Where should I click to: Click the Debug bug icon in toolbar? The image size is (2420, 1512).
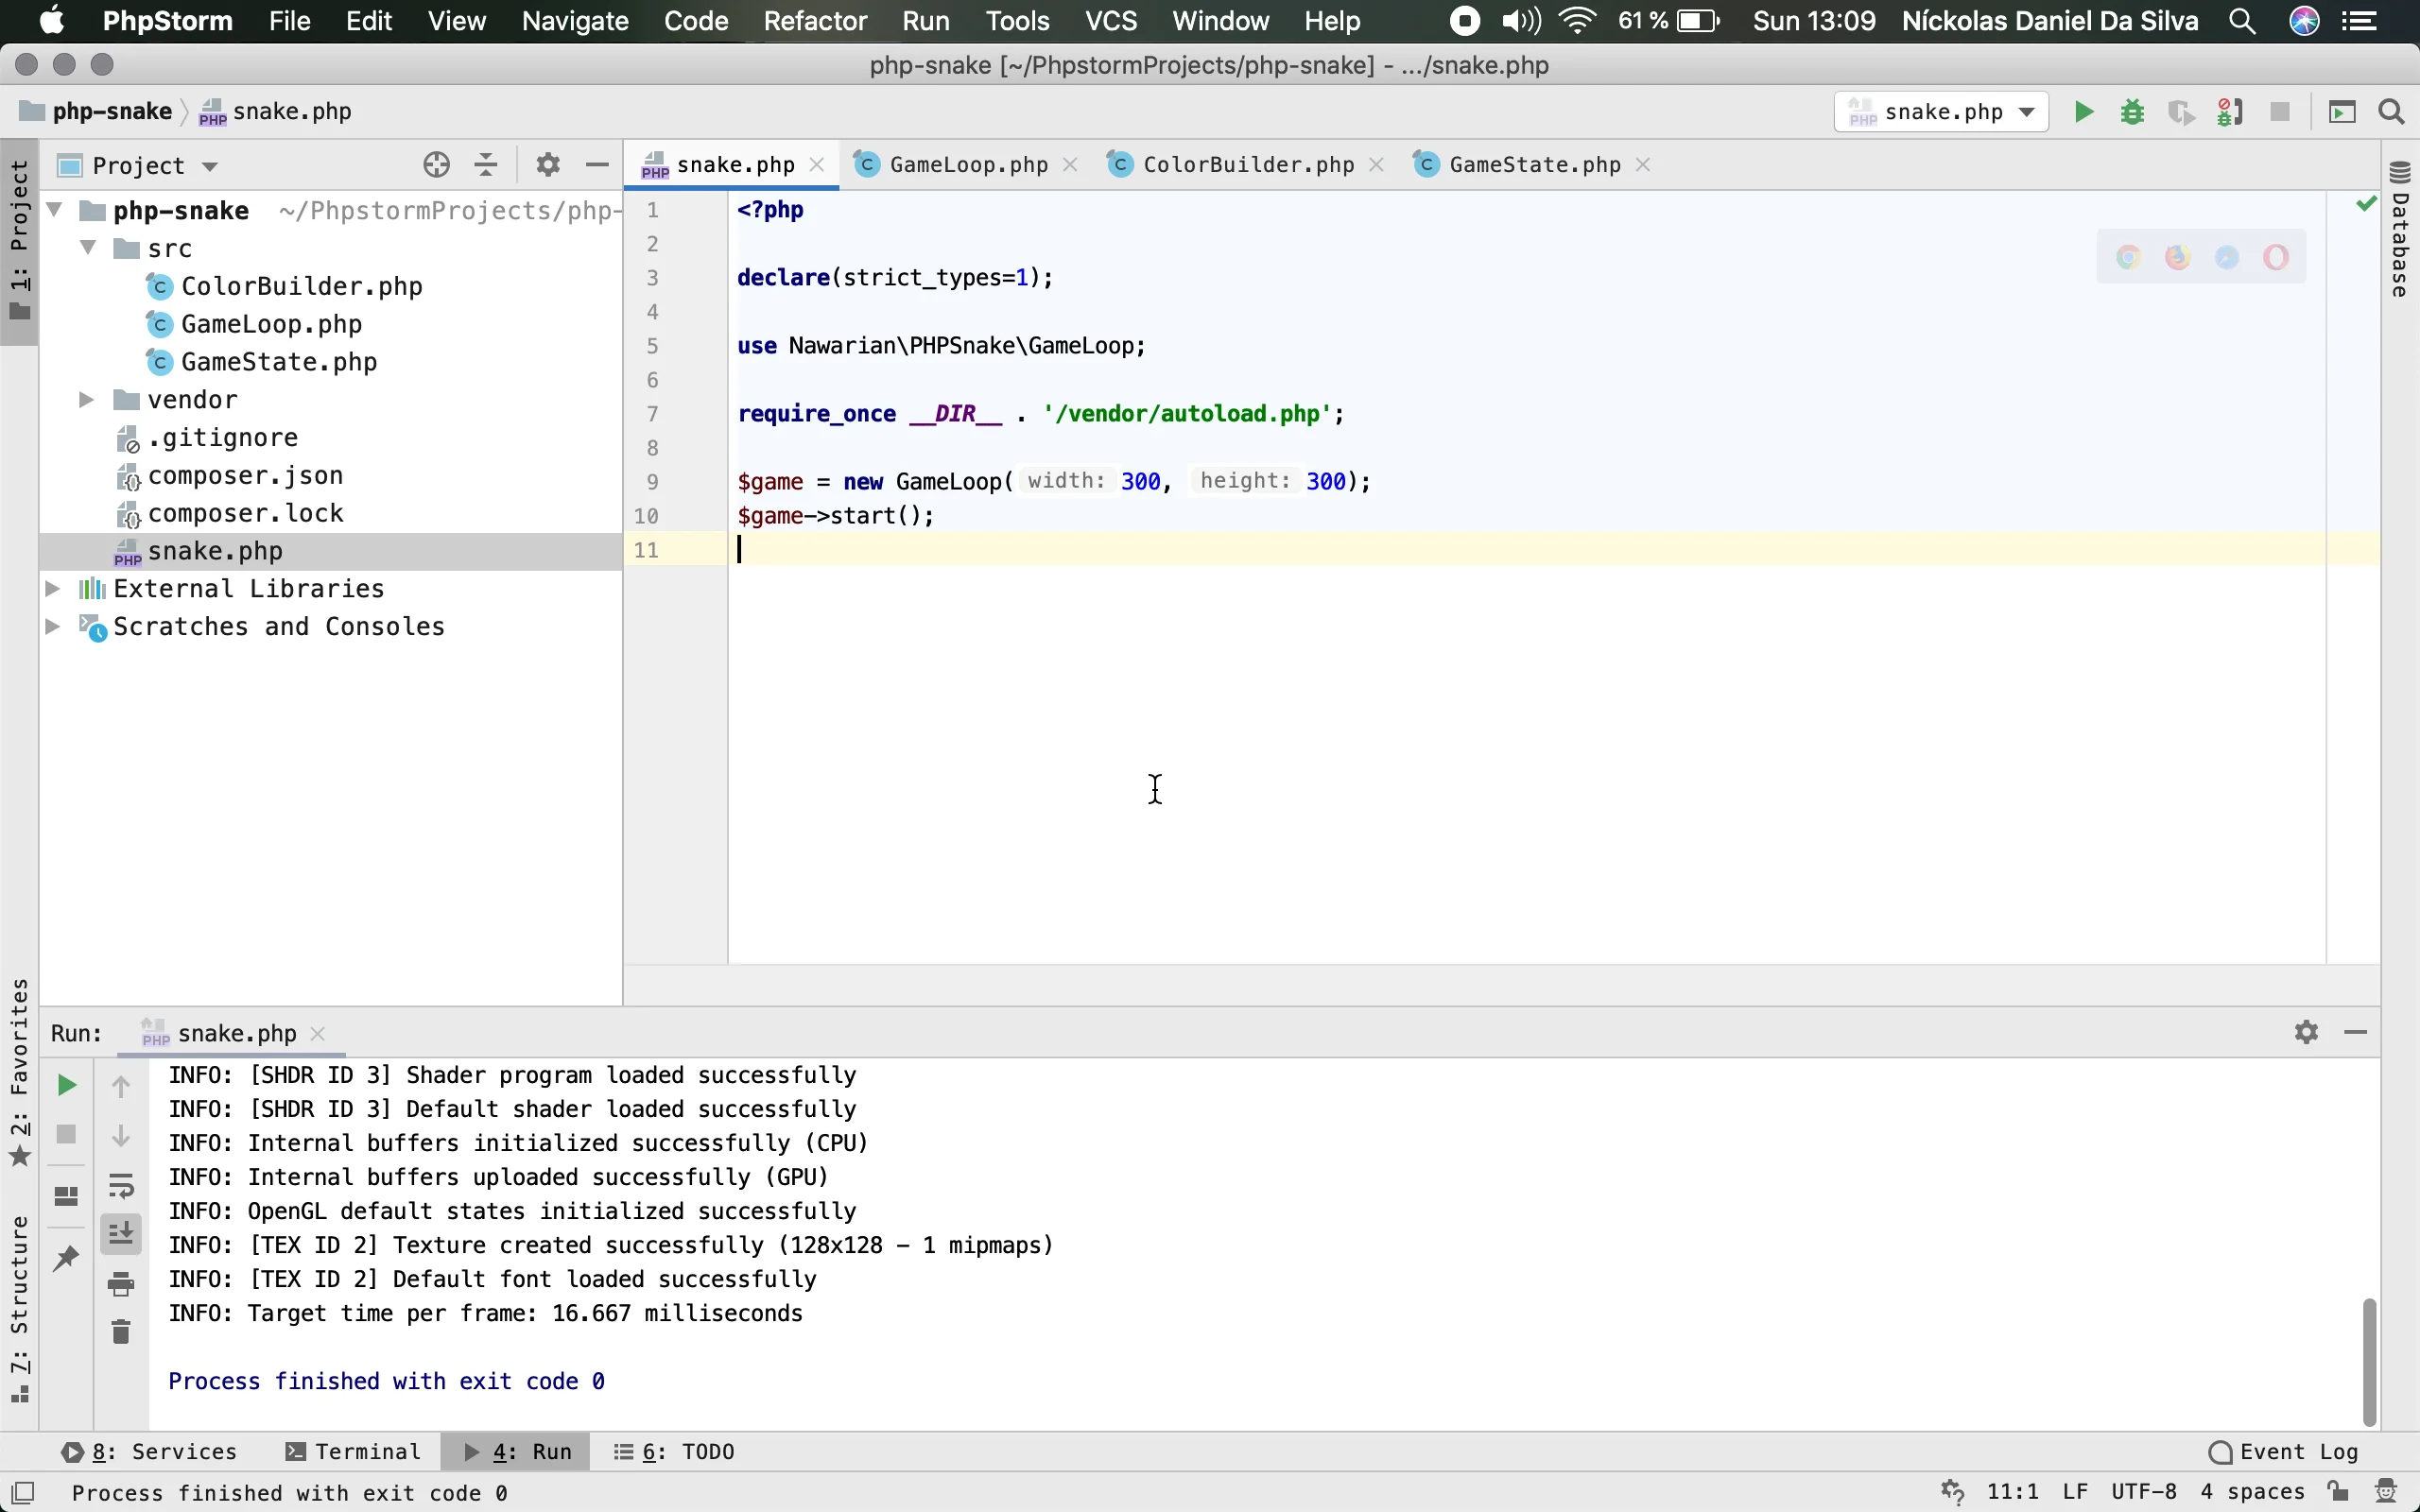2132,112
